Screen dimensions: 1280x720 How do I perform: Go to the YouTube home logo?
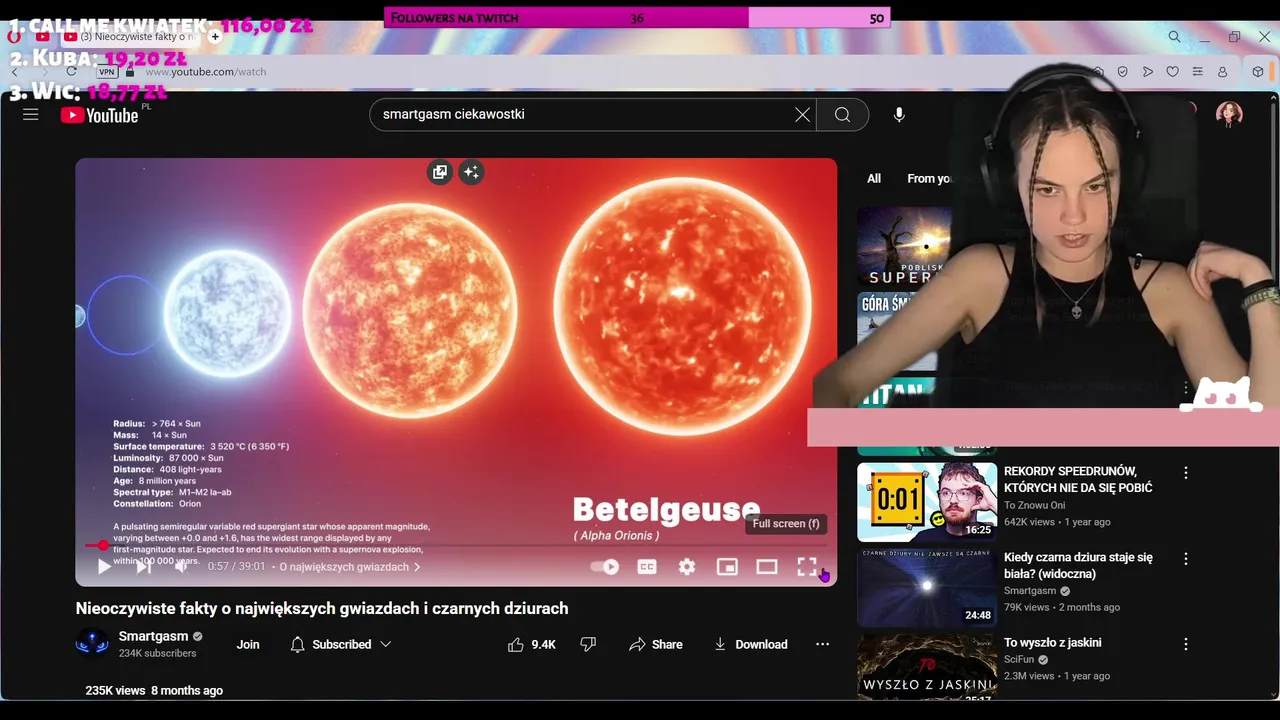tap(99, 115)
